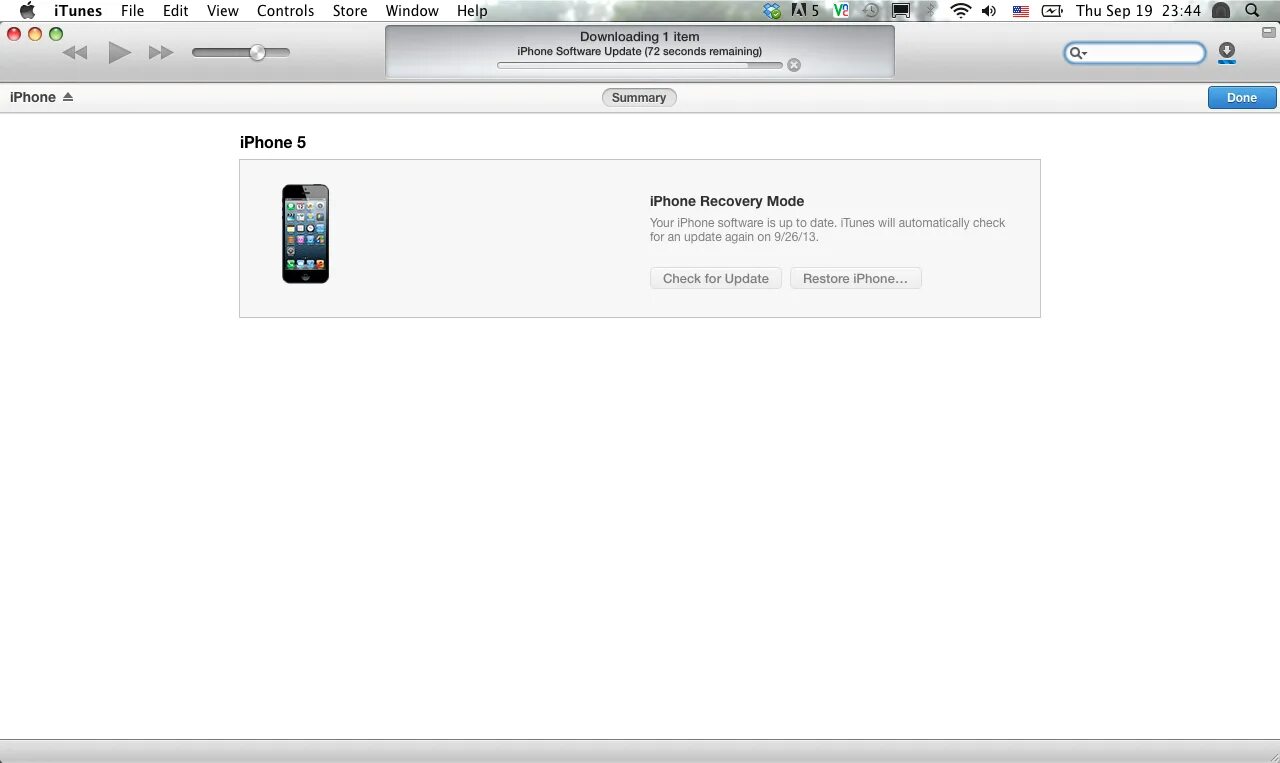Click the VNC menu bar icon

pos(841,10)
